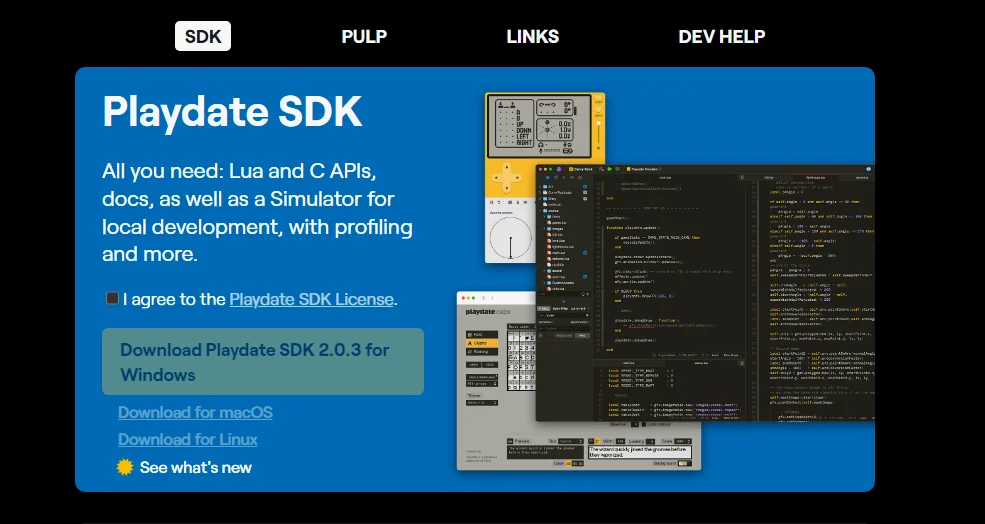This screenshot has width=985, height=524.
Task: Go to the LINKS tab
Action: (533, 36)
